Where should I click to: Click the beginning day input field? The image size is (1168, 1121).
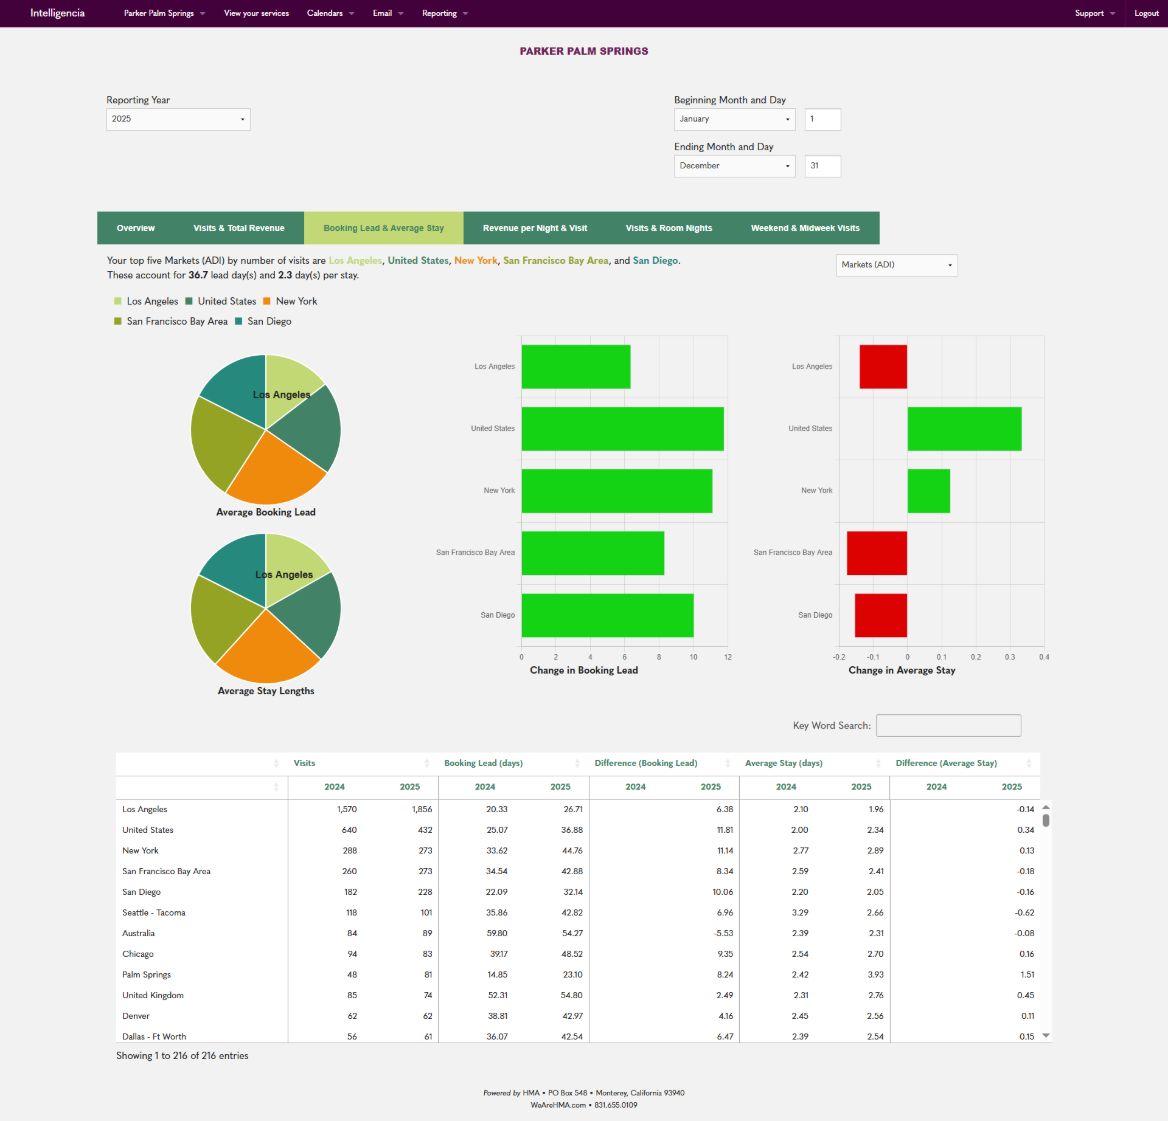point(823,119)
